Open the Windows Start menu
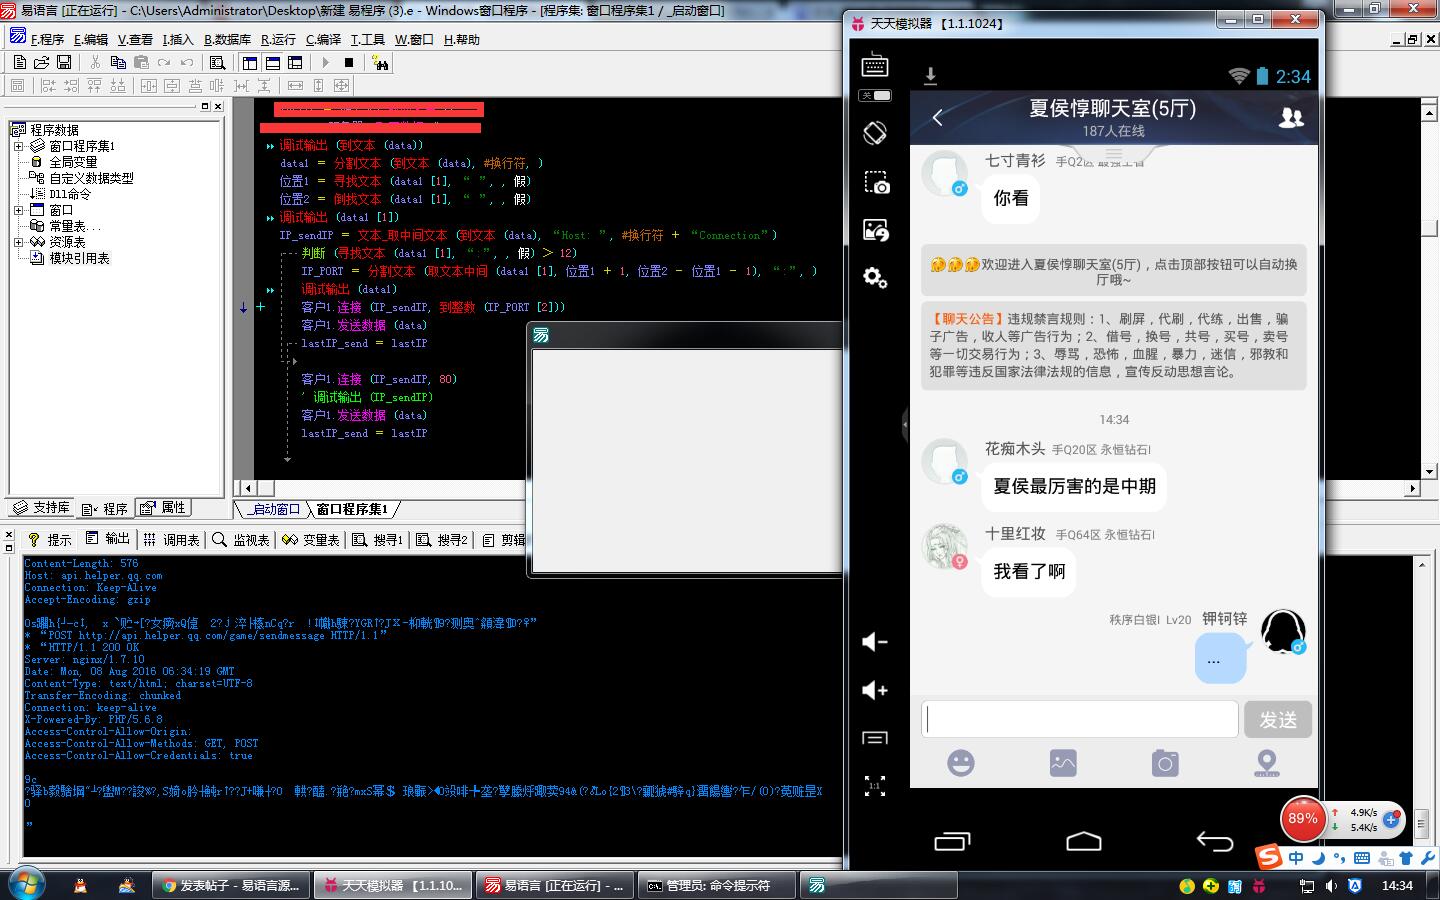The width and height of the screenshot is (1440, 900). point(27,885)
